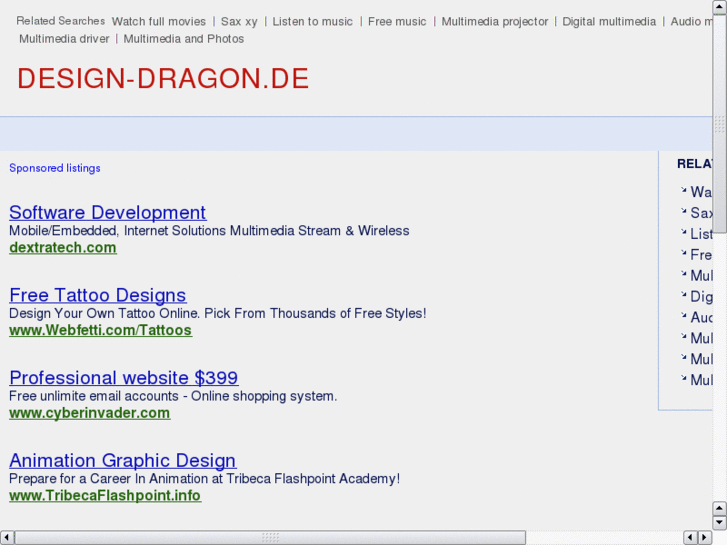Click the Free unlimite email accounts description
This screenshot has width=727, height=545.
(173, 396)
